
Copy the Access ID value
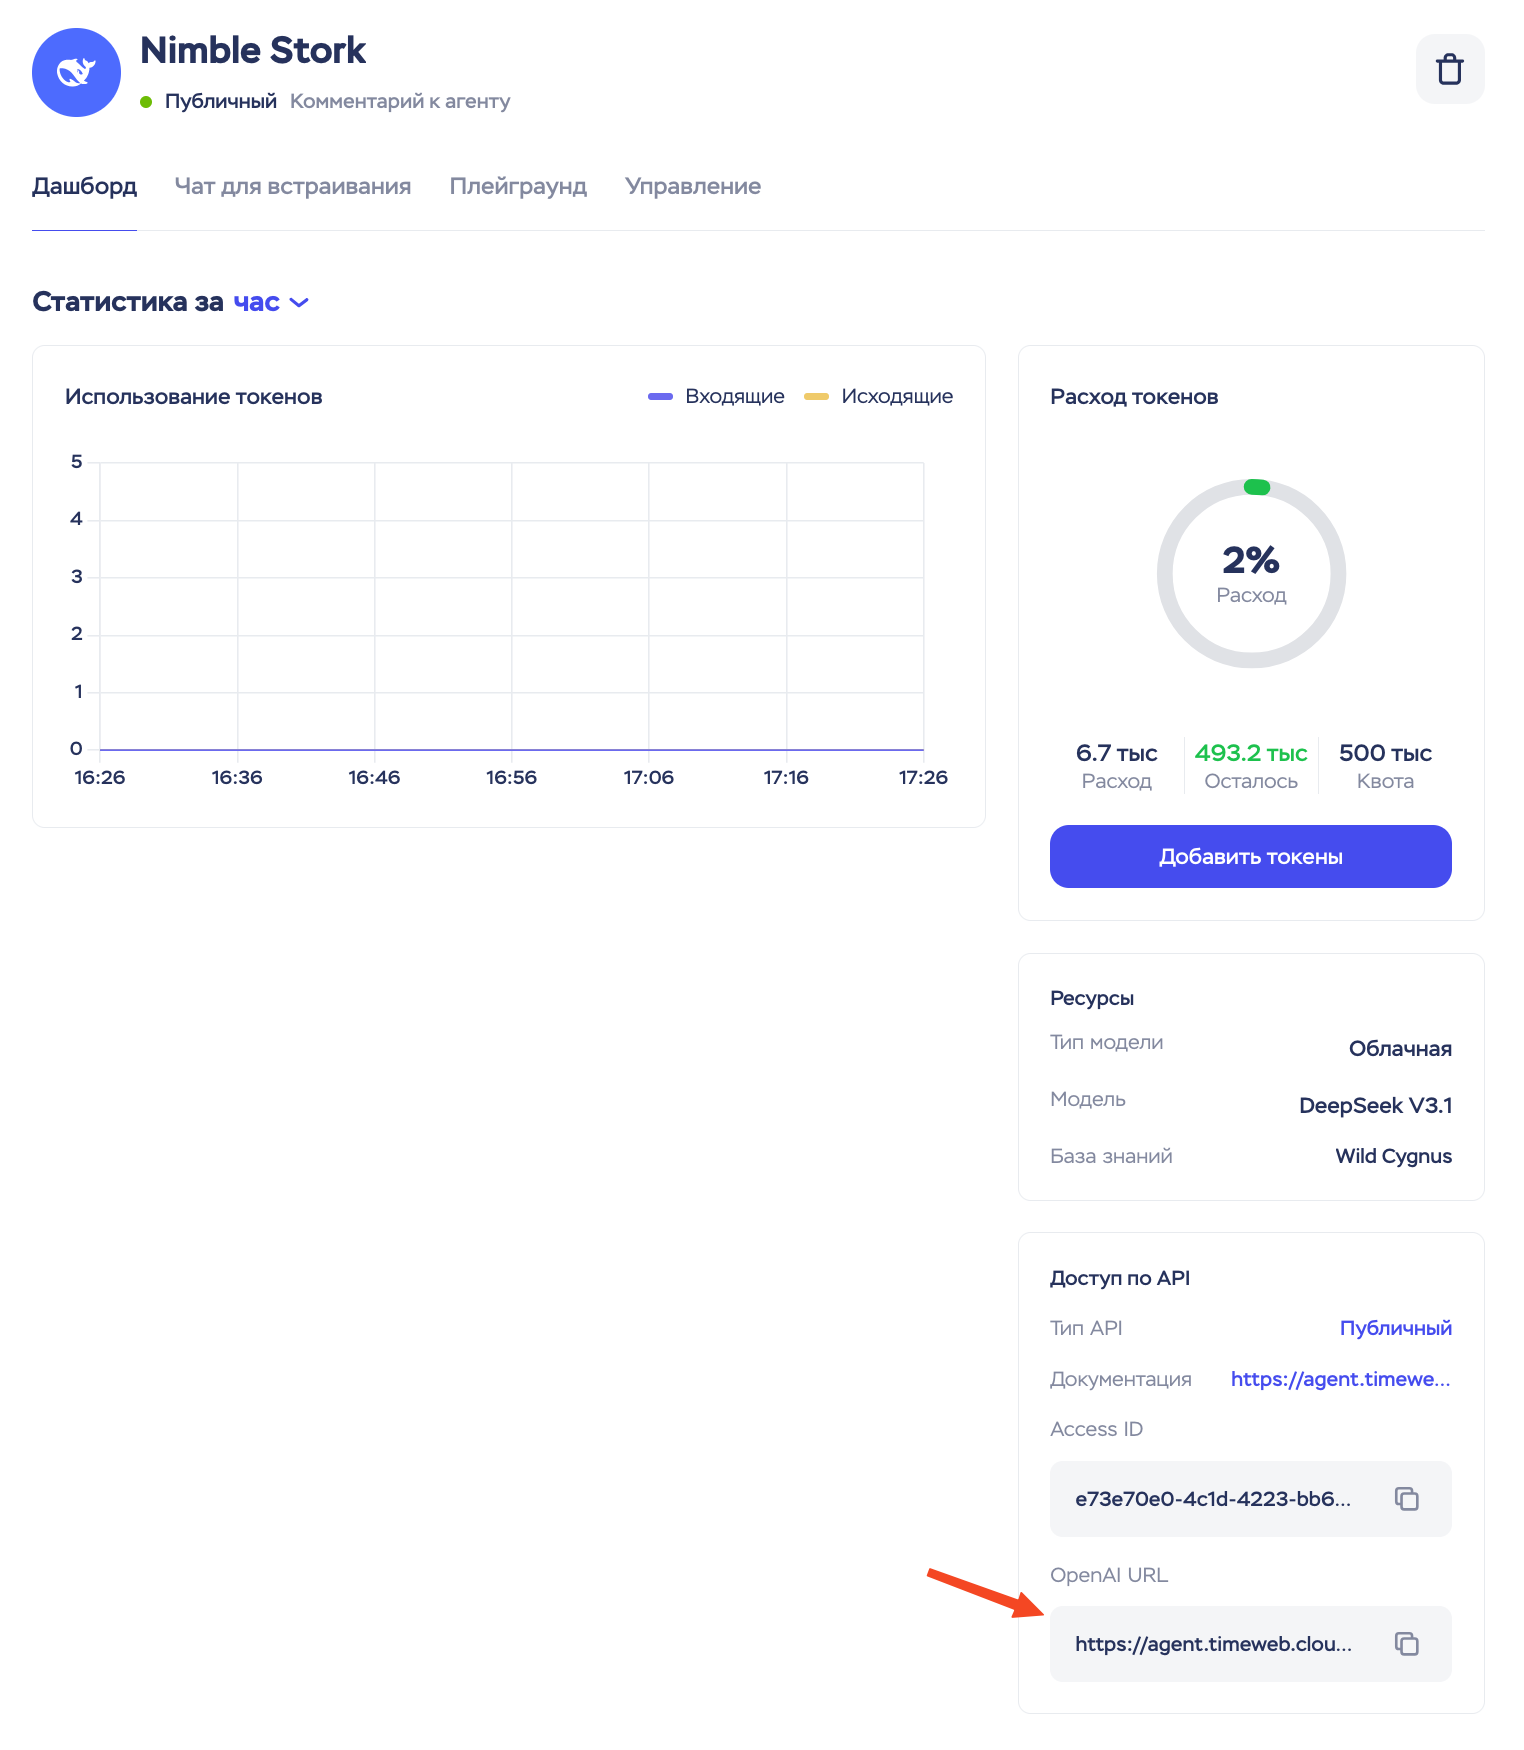tap(1406, 1498)
